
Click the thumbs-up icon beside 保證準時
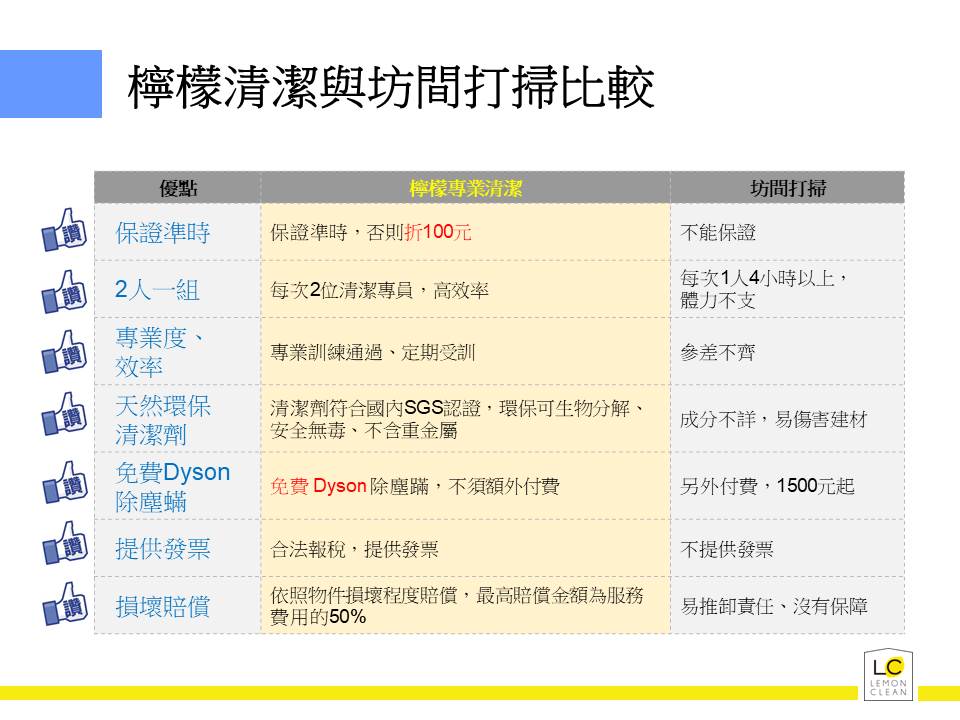[x=64, y=232]
